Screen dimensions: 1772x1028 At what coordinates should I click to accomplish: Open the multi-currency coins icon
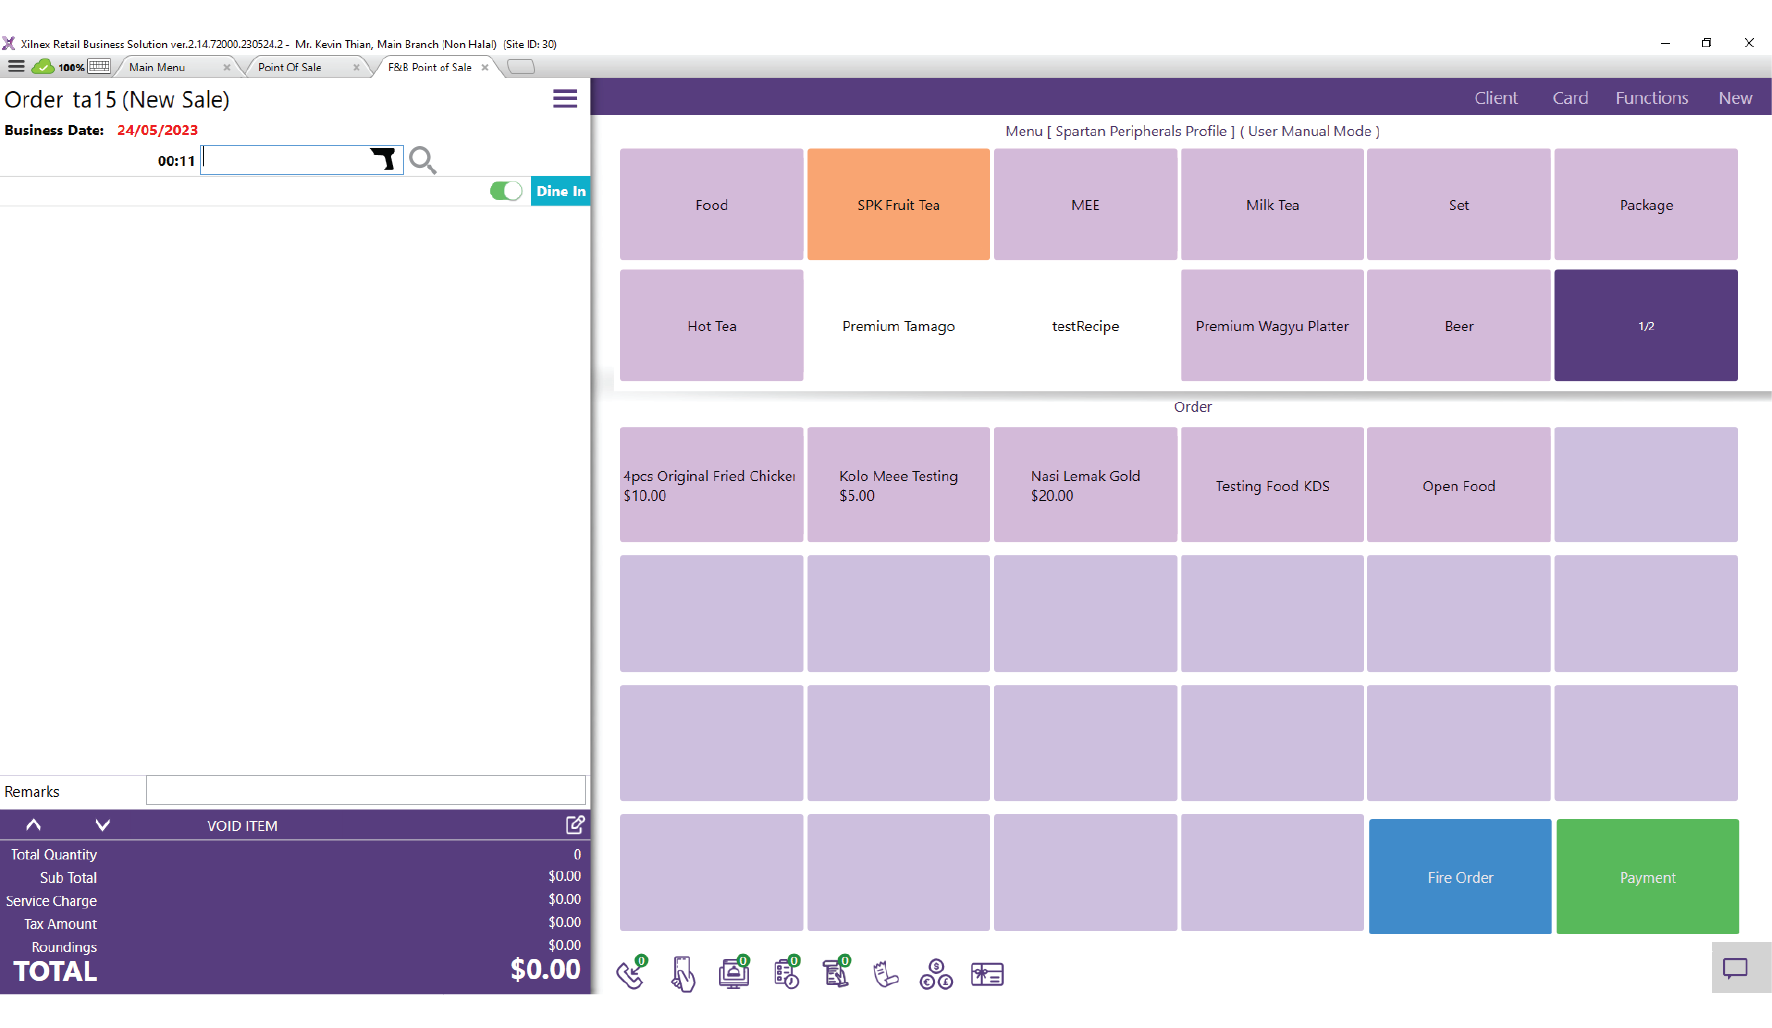point(936,974)
